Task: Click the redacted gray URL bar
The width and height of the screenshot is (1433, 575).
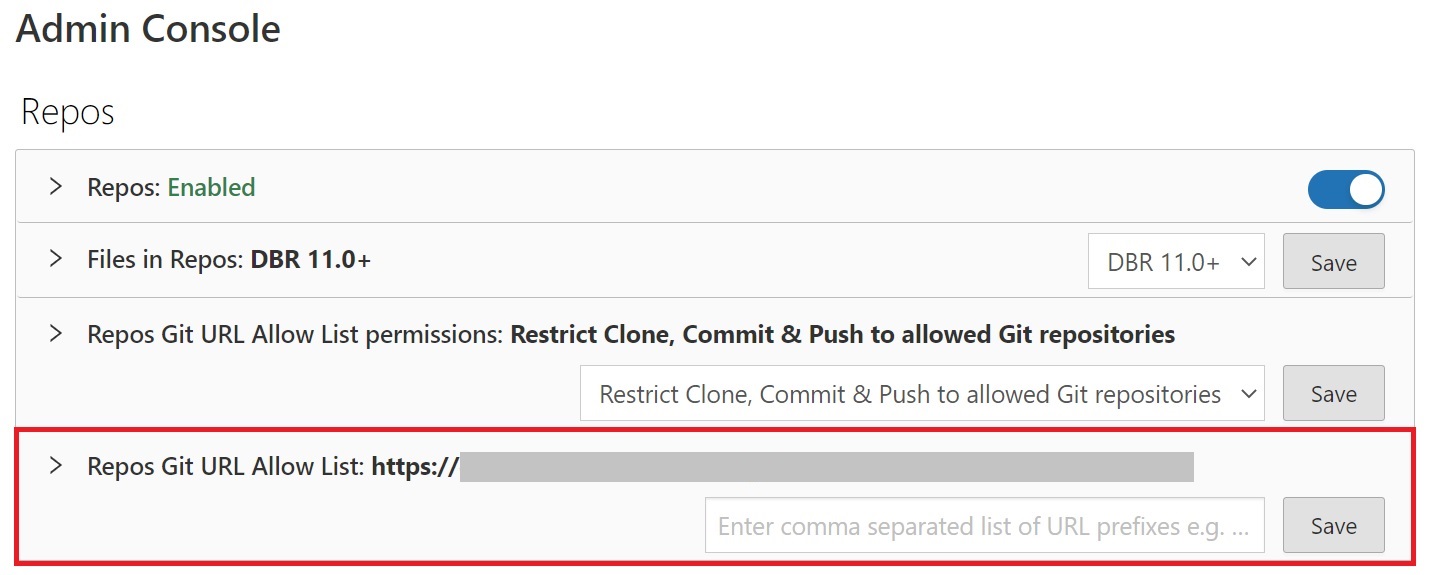Action: [x=827, y=467]
